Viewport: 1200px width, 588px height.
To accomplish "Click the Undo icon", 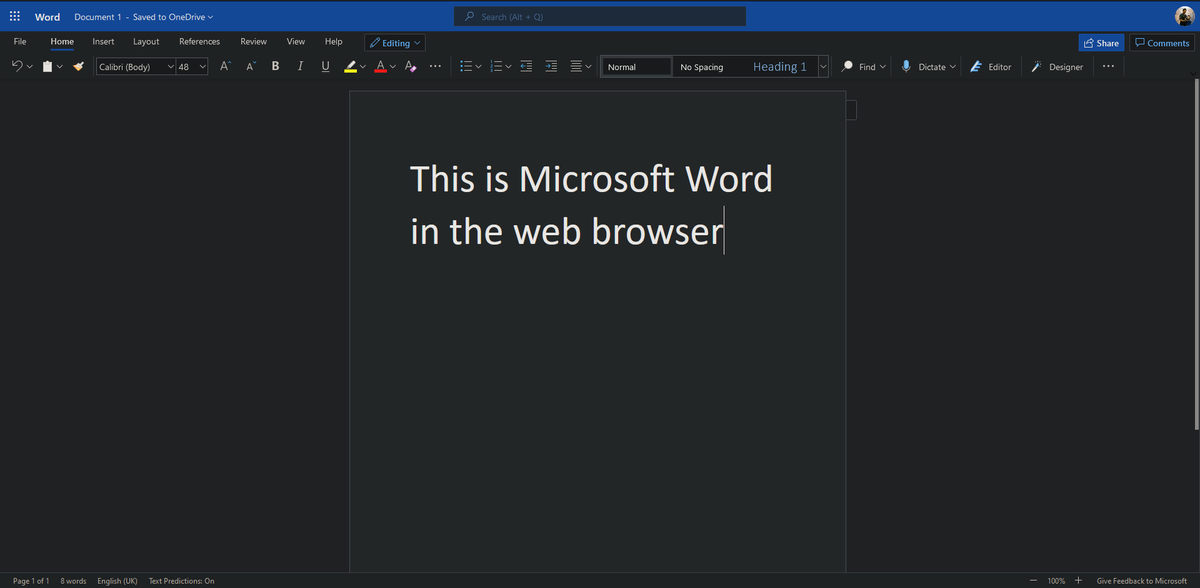I will 17,66.
